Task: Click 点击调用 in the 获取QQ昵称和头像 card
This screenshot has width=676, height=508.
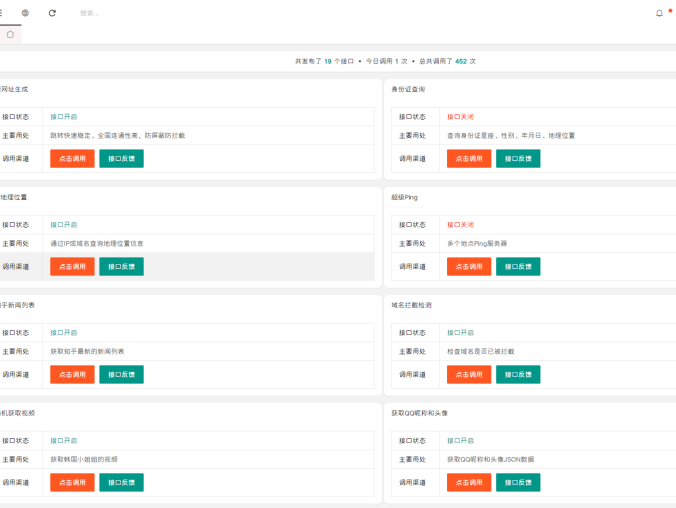Action: point(469,482)
